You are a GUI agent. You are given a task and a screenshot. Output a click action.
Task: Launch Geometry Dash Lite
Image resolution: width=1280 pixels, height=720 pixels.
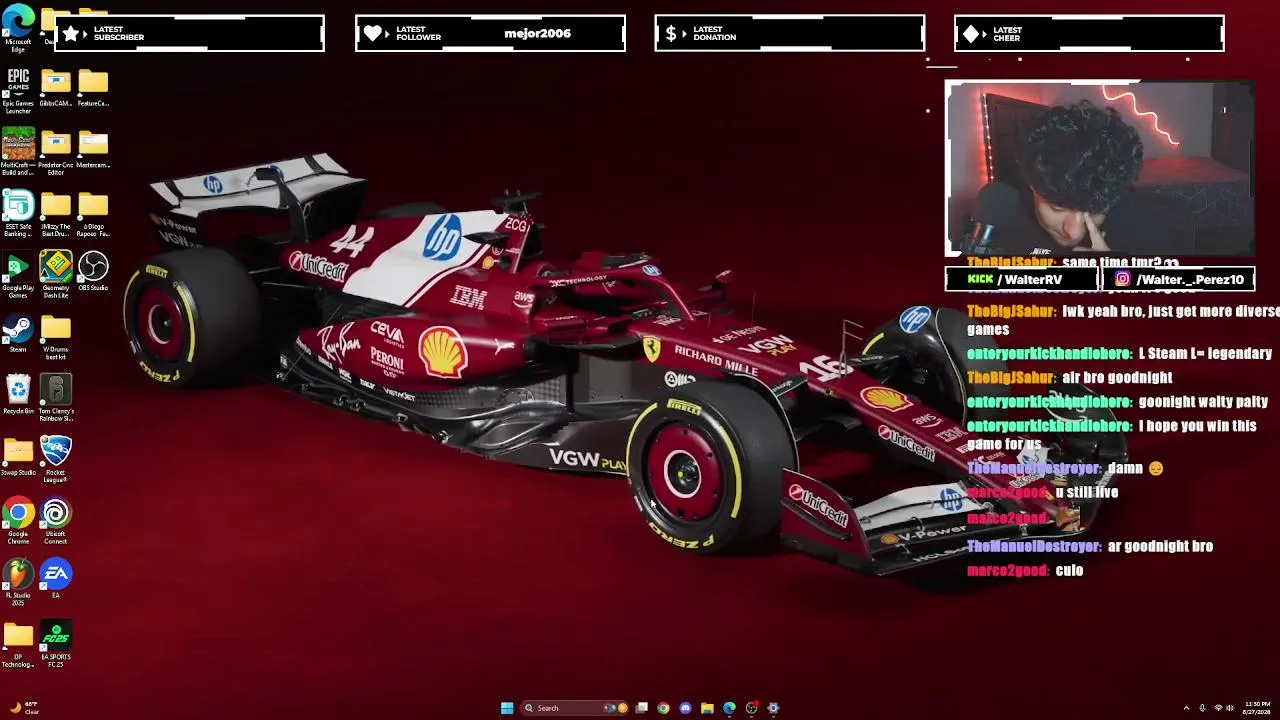tap(56, 276)
